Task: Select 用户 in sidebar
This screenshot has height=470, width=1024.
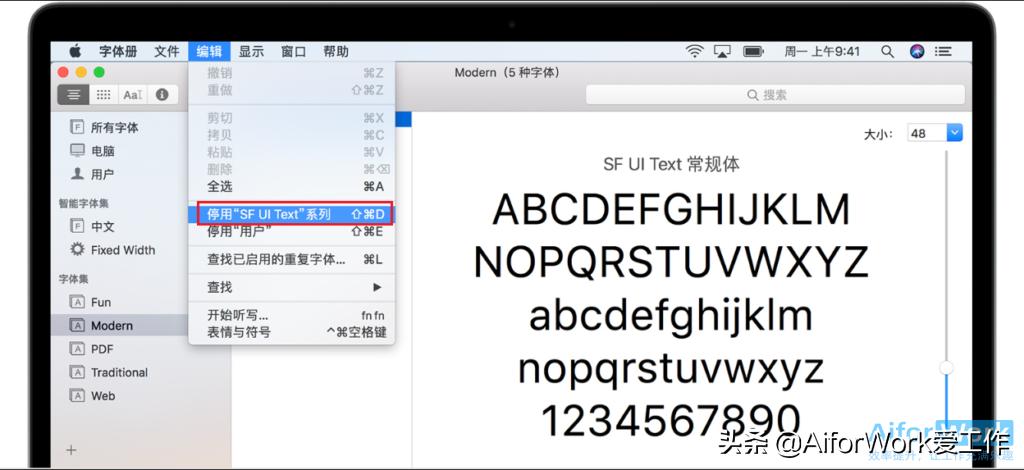Action: point(103,174)
